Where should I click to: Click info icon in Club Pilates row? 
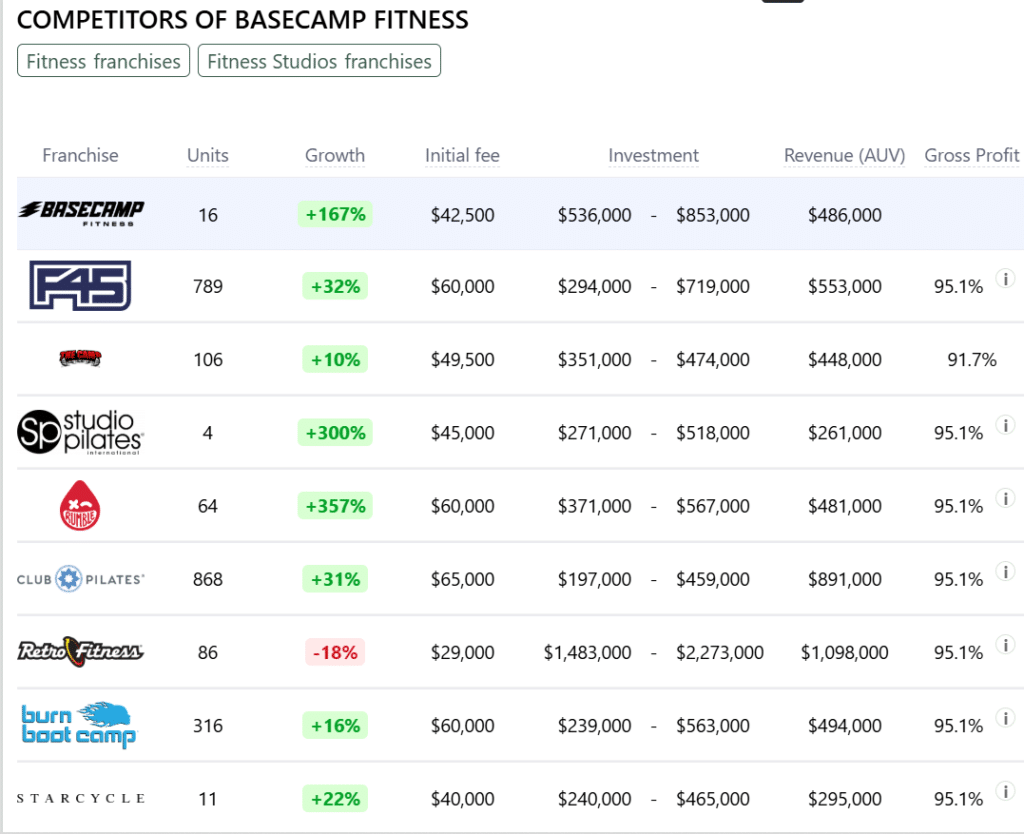(x=1006, y=571)
